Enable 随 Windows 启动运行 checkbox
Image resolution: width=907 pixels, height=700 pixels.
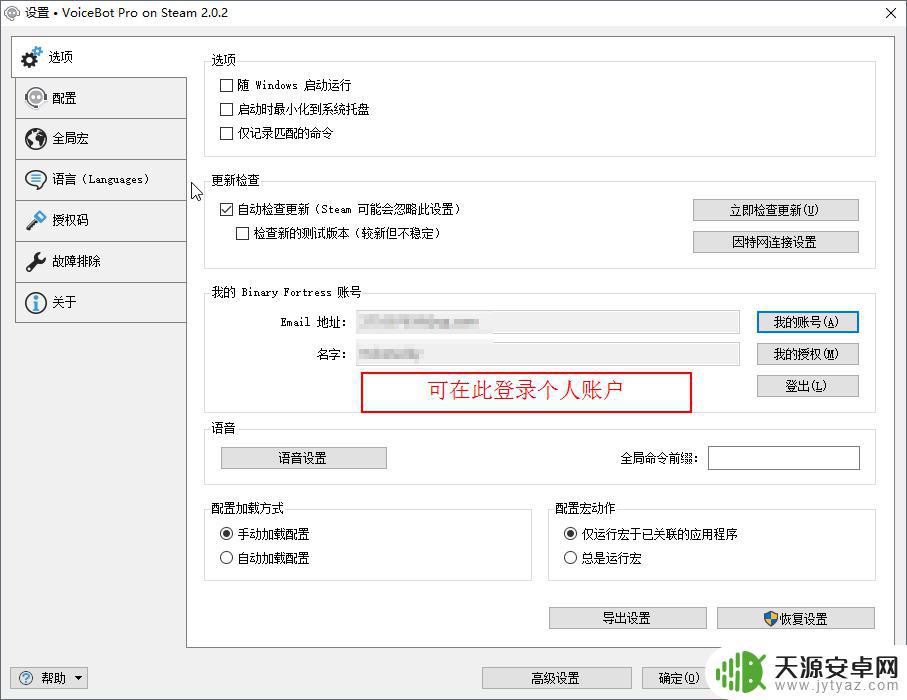[226, 86]
